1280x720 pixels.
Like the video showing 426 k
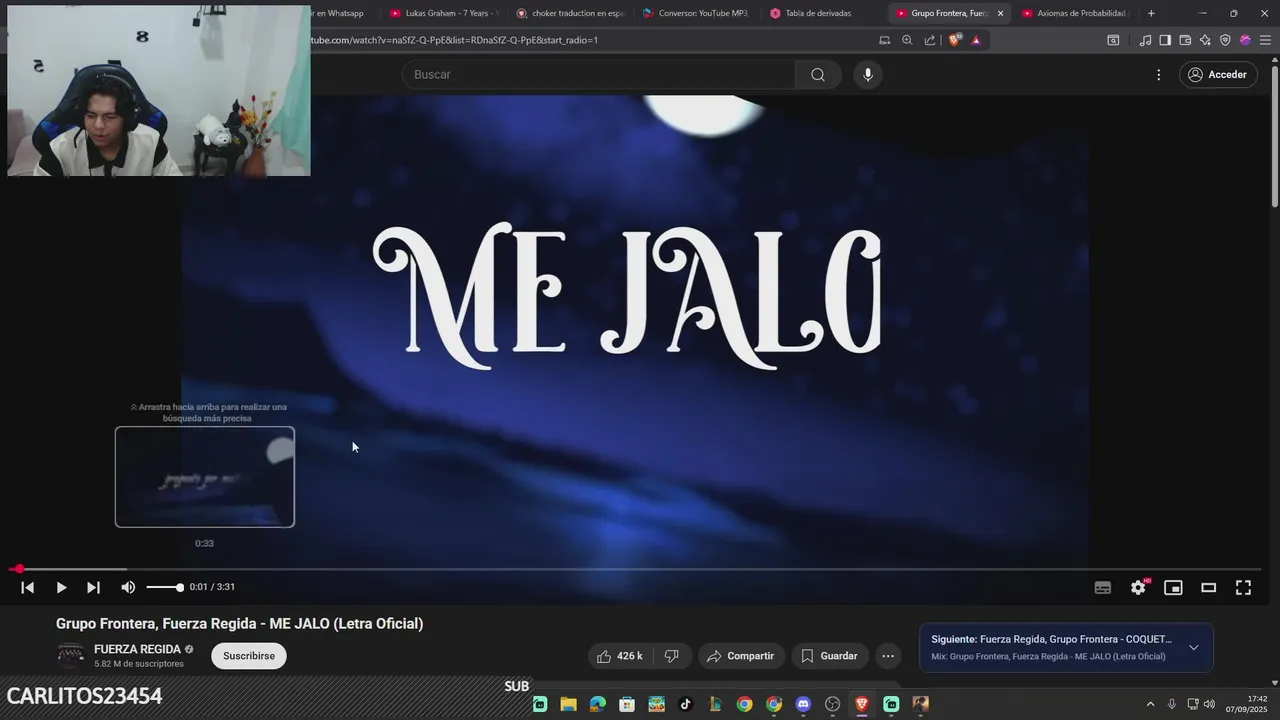(619, 656)
